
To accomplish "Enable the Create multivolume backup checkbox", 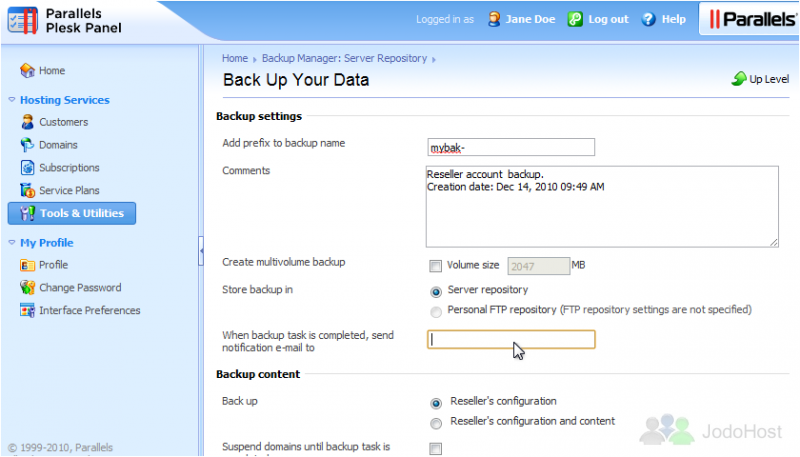I will pyautogui.click(x=435, y=266).
